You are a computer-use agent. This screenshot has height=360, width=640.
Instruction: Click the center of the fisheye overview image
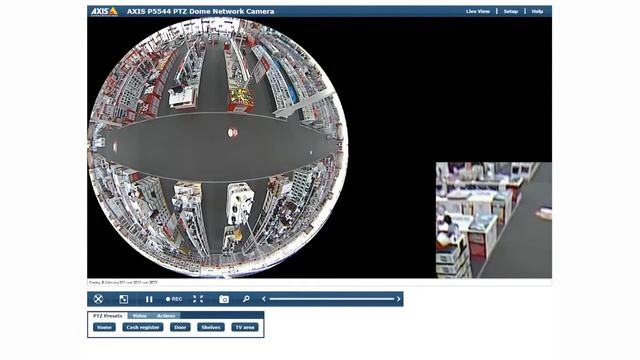pyautogui.click(x=218, y=148)
